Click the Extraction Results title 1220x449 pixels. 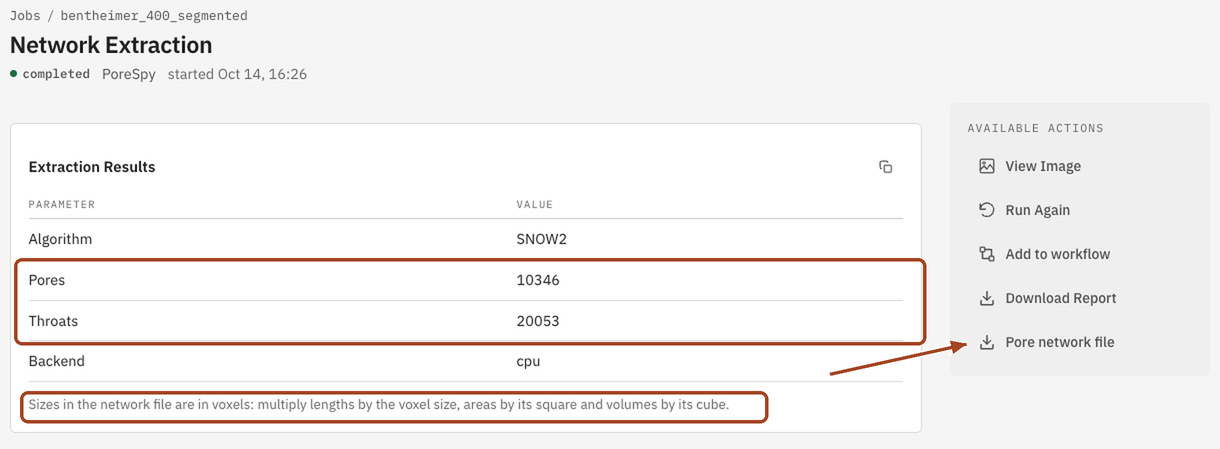[x=92, y=167]
